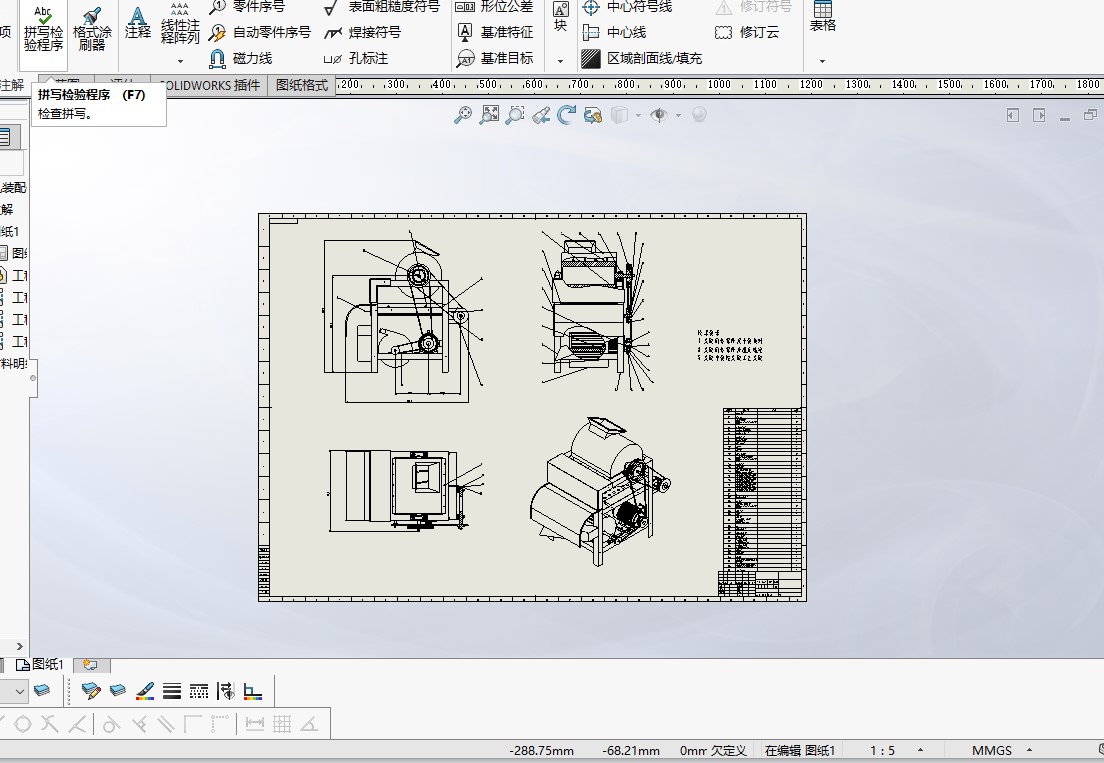Select the Revision Cloud (修订云) tool
1104x763 pixels.
pos(747,32)
